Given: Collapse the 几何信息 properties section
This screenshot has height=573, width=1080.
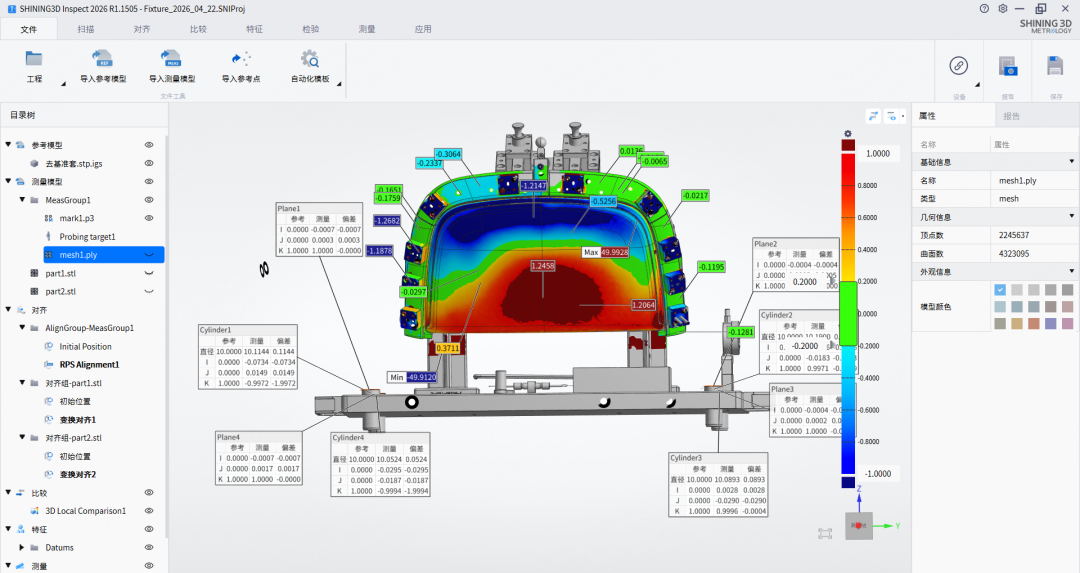Looking at the screenshot, I should 1071,216.
